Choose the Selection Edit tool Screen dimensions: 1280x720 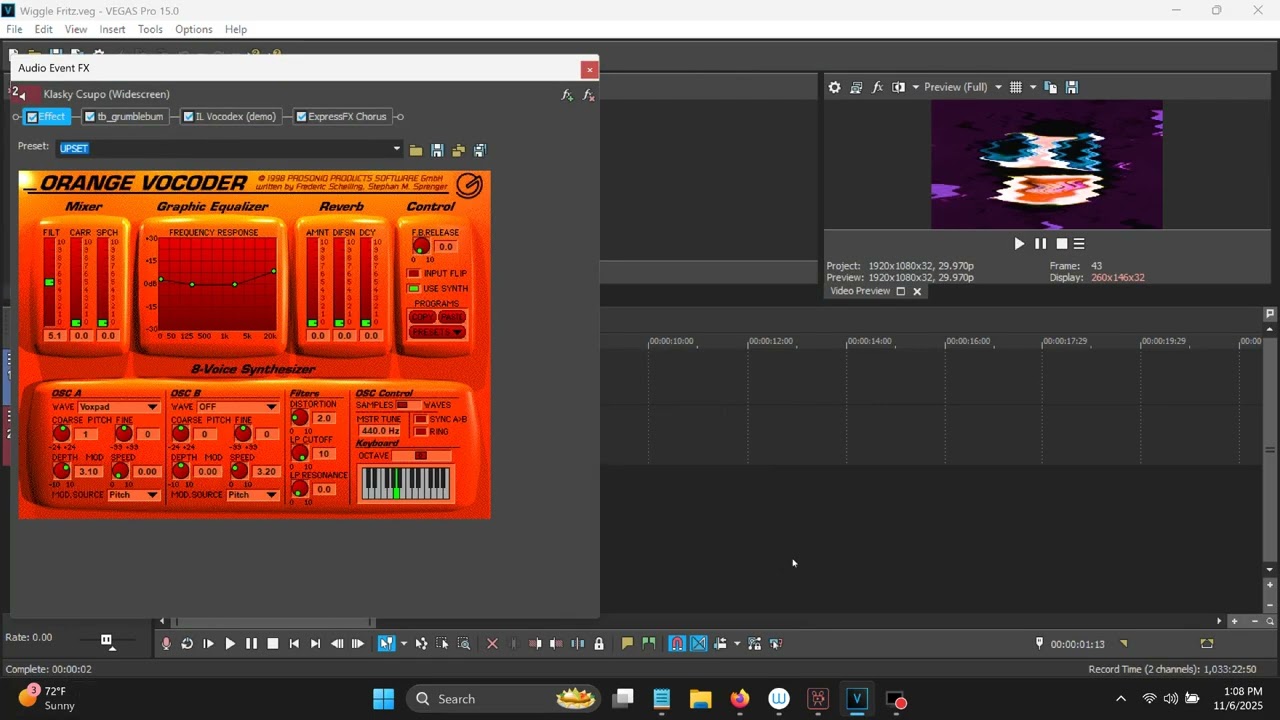pos(443,644)
